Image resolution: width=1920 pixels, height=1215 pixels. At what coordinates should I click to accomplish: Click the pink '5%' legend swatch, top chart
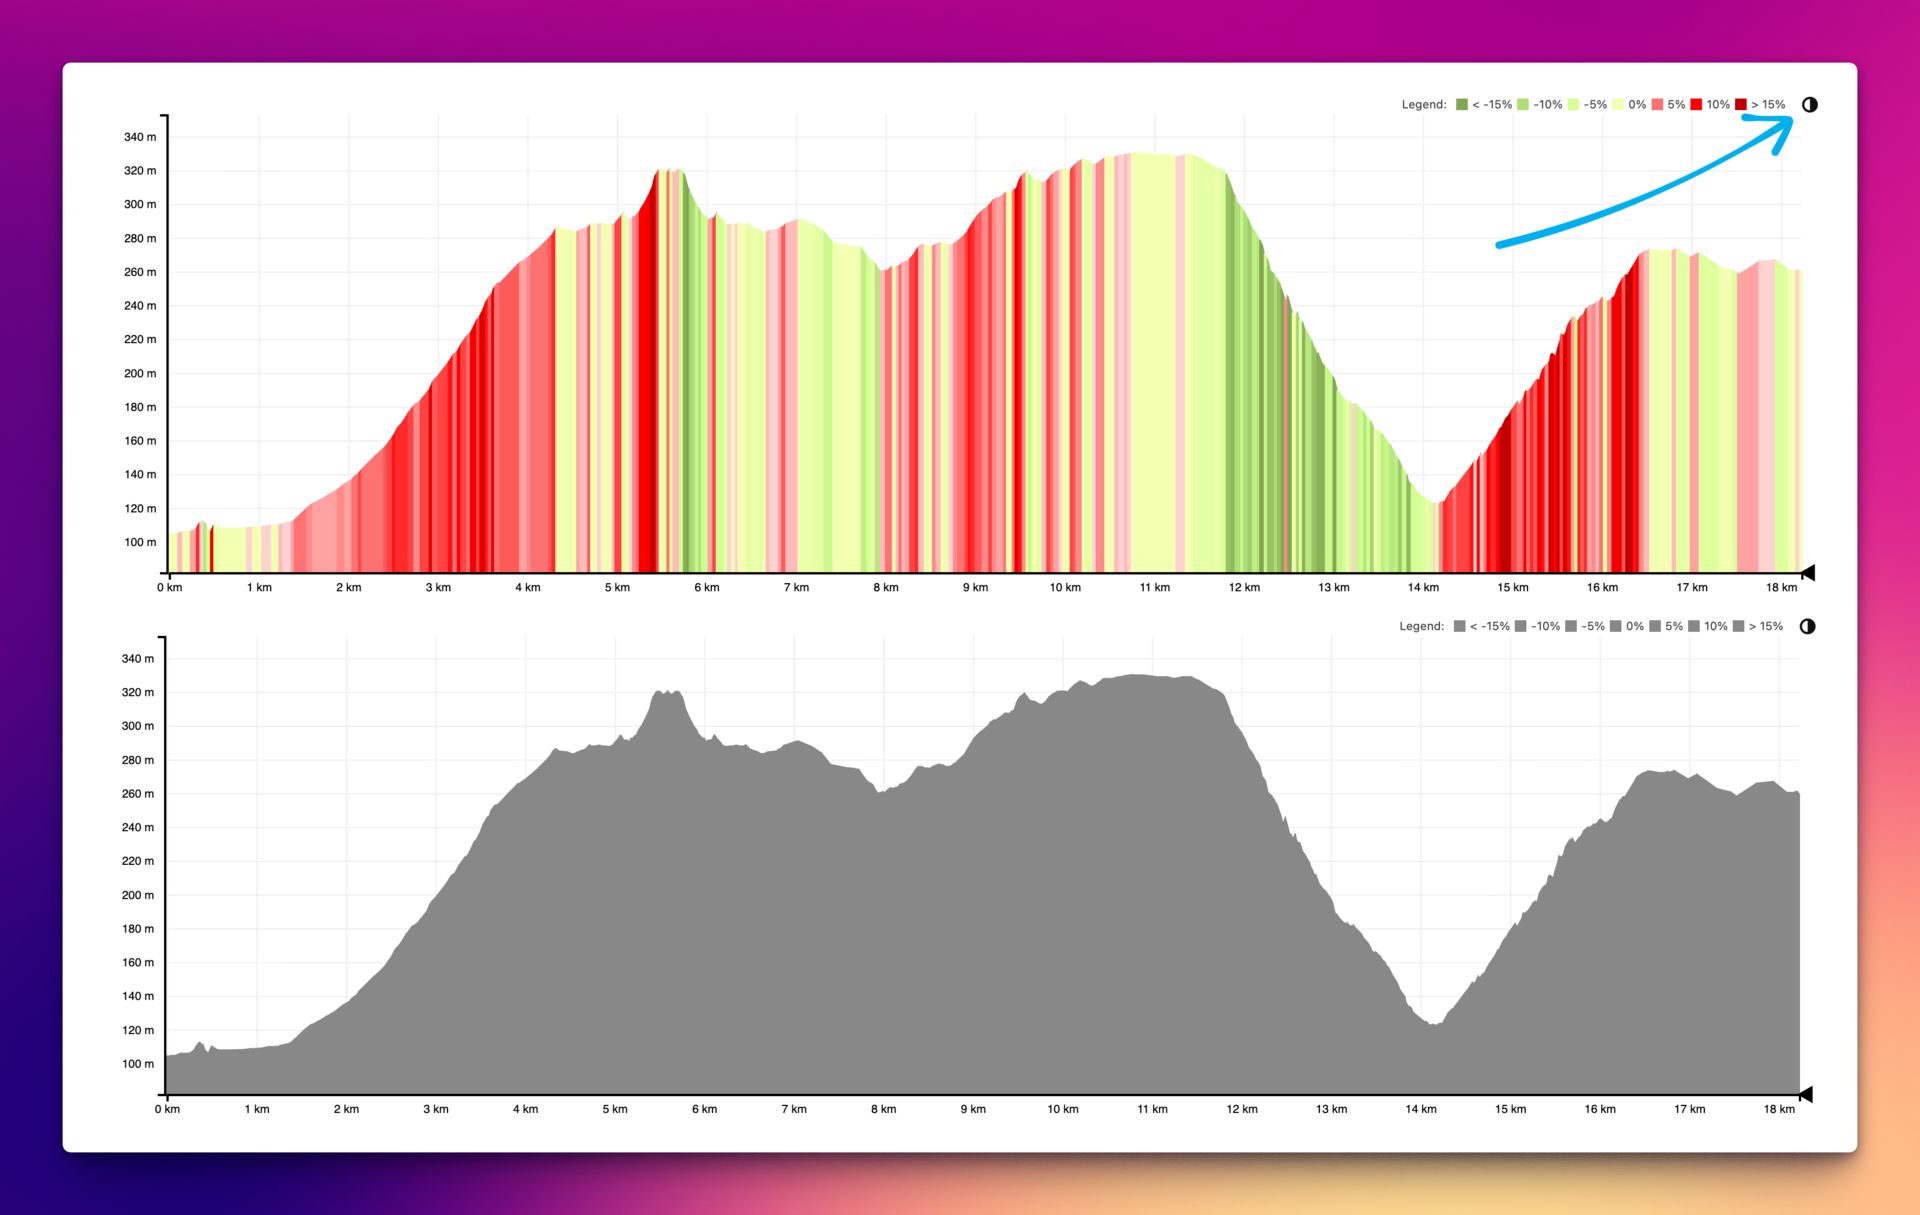tap(1657, 105)
